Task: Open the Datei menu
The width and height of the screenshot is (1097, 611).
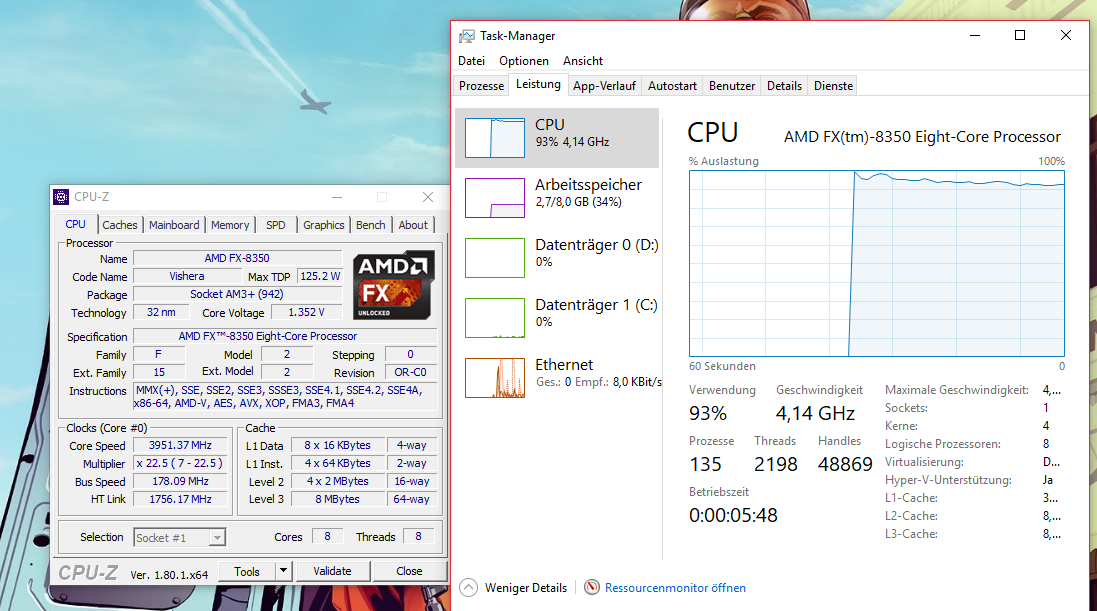Action: [x=472, y=61]
